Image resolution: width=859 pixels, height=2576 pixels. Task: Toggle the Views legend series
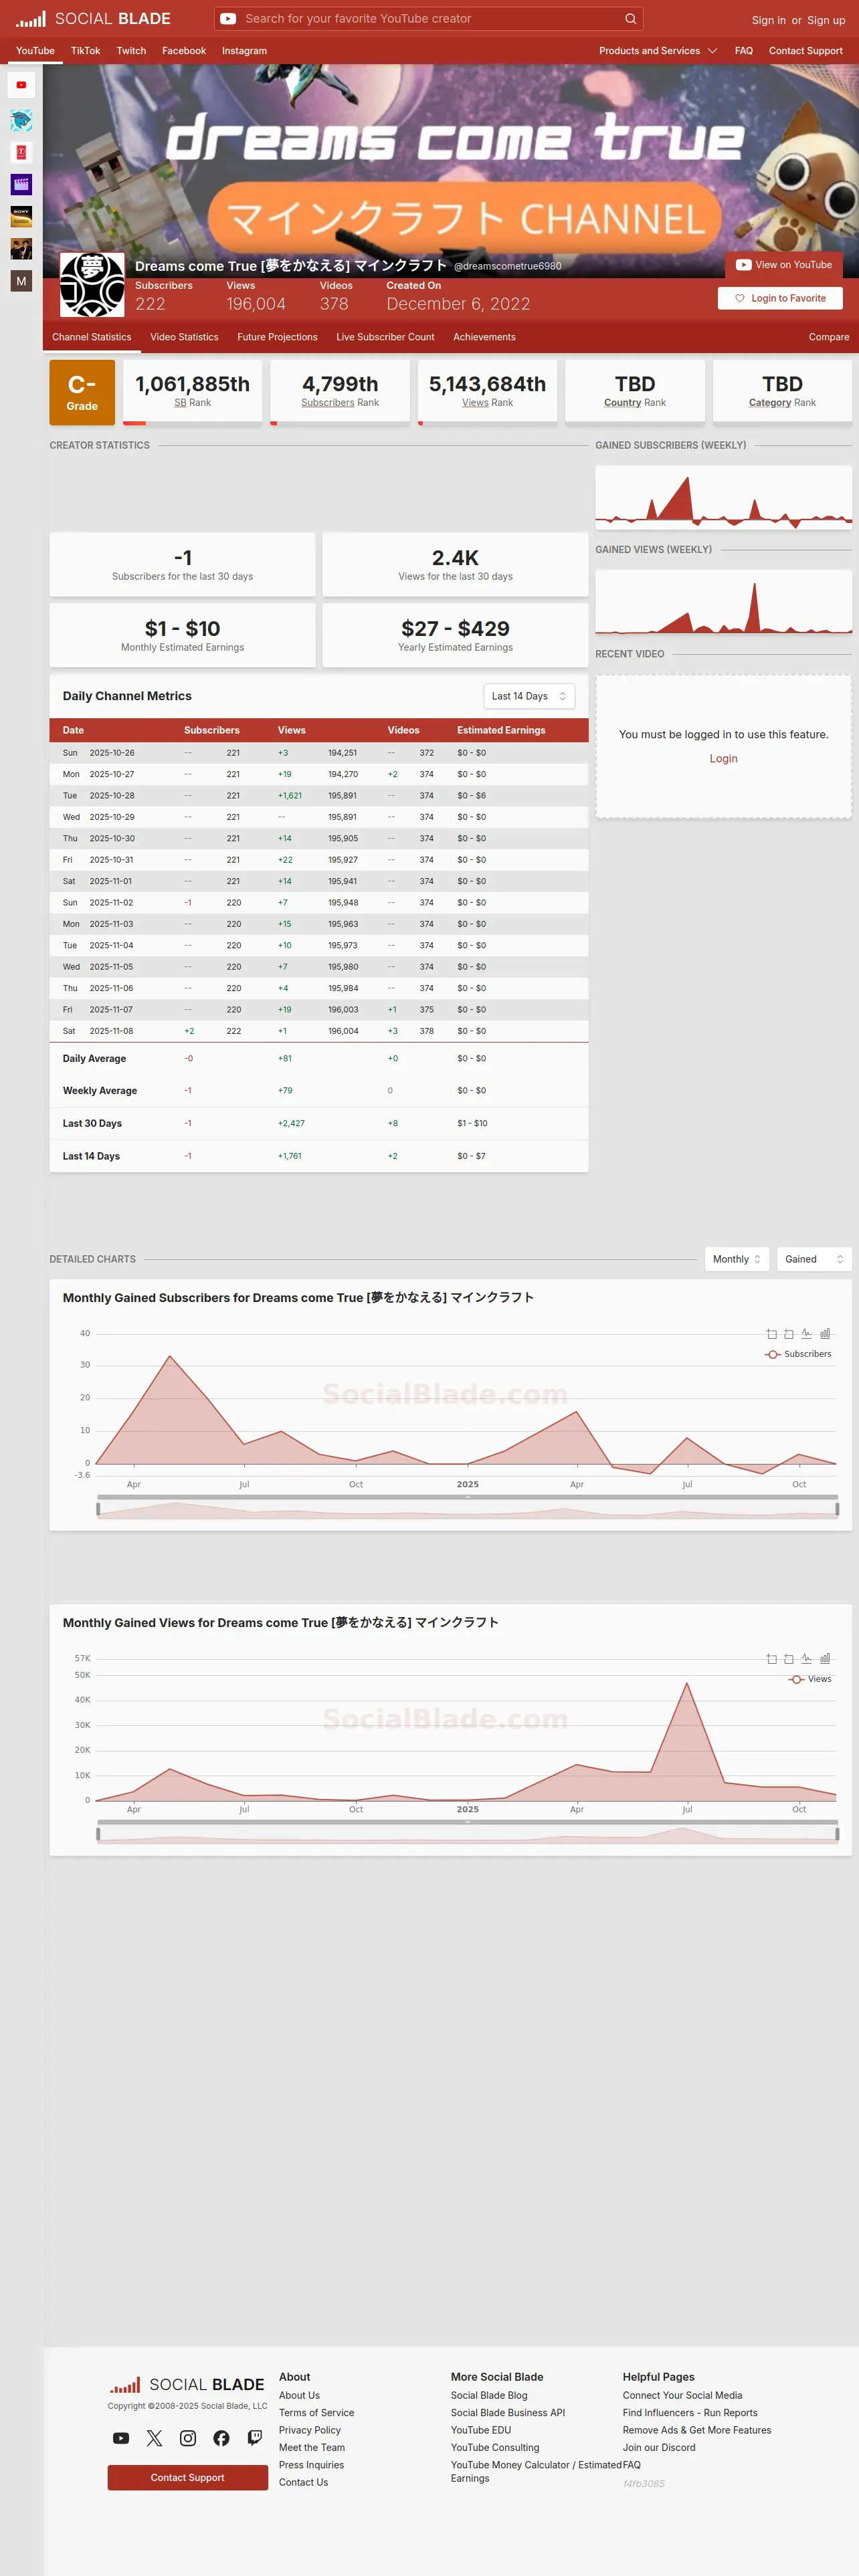pyautogui.click(x=810, y=1679)
